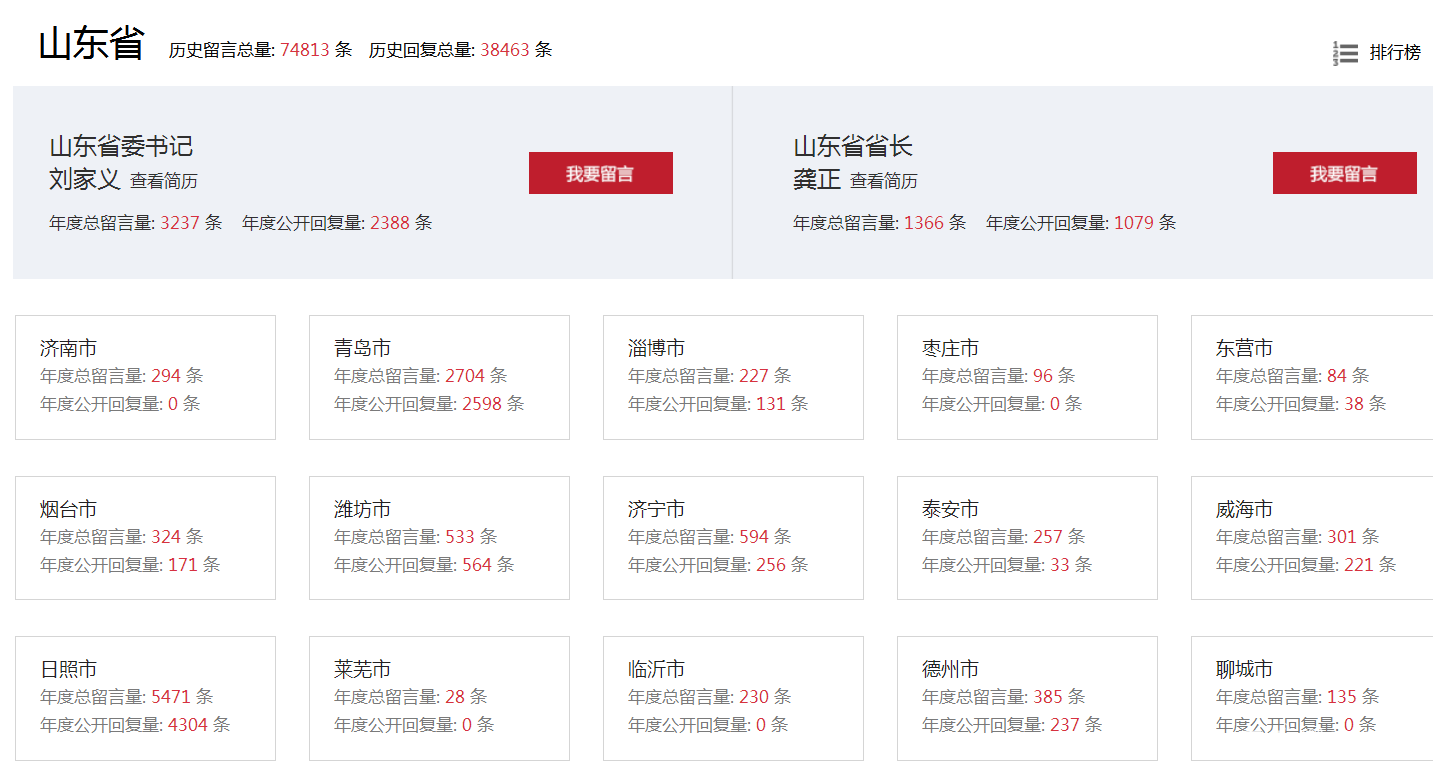Open the 莱芜市 card
Screen dimensions: 1433x765
439,699
